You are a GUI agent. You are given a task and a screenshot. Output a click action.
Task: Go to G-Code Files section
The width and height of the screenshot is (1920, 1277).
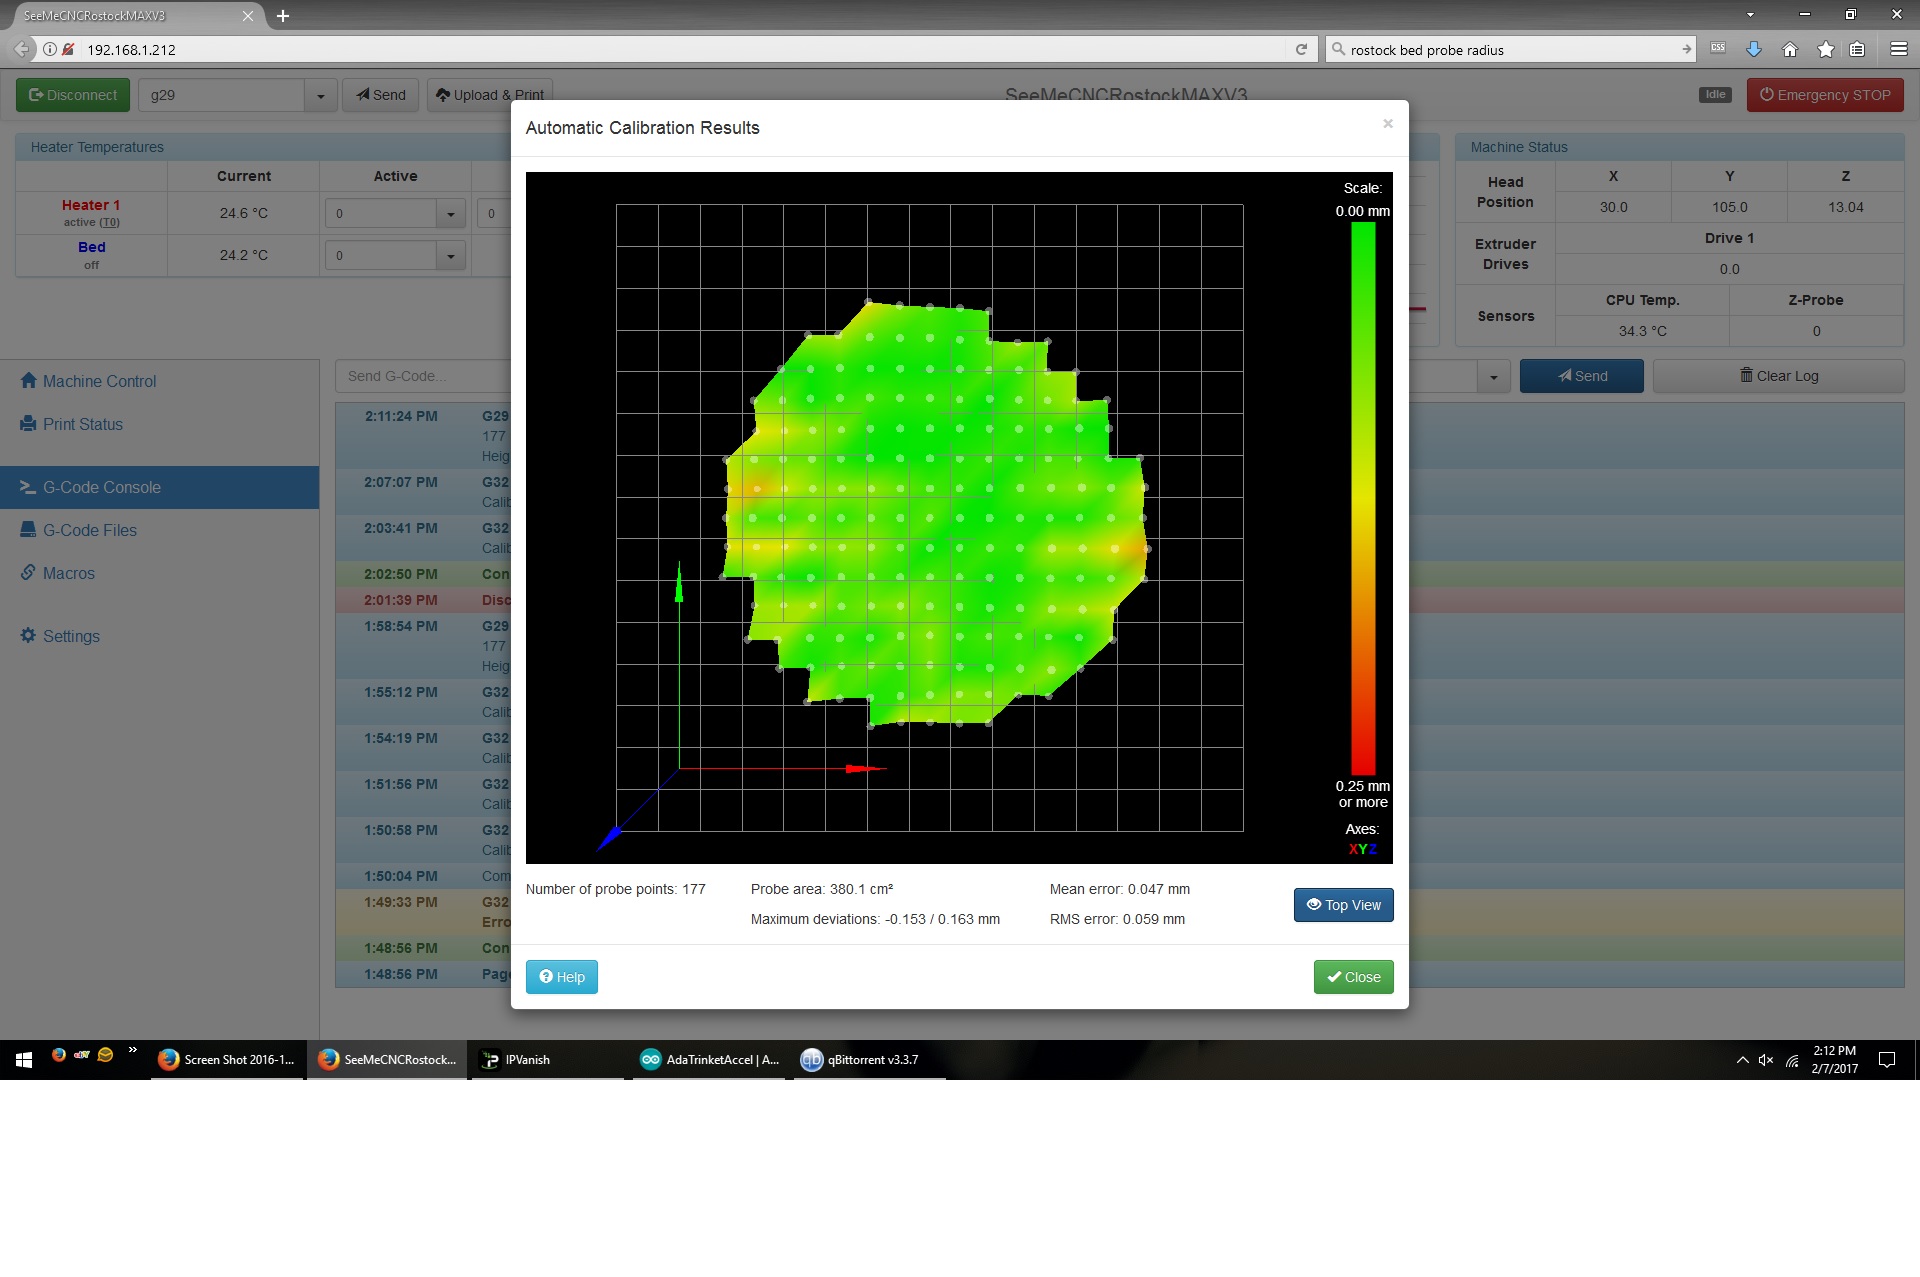(x=89, y=530)
